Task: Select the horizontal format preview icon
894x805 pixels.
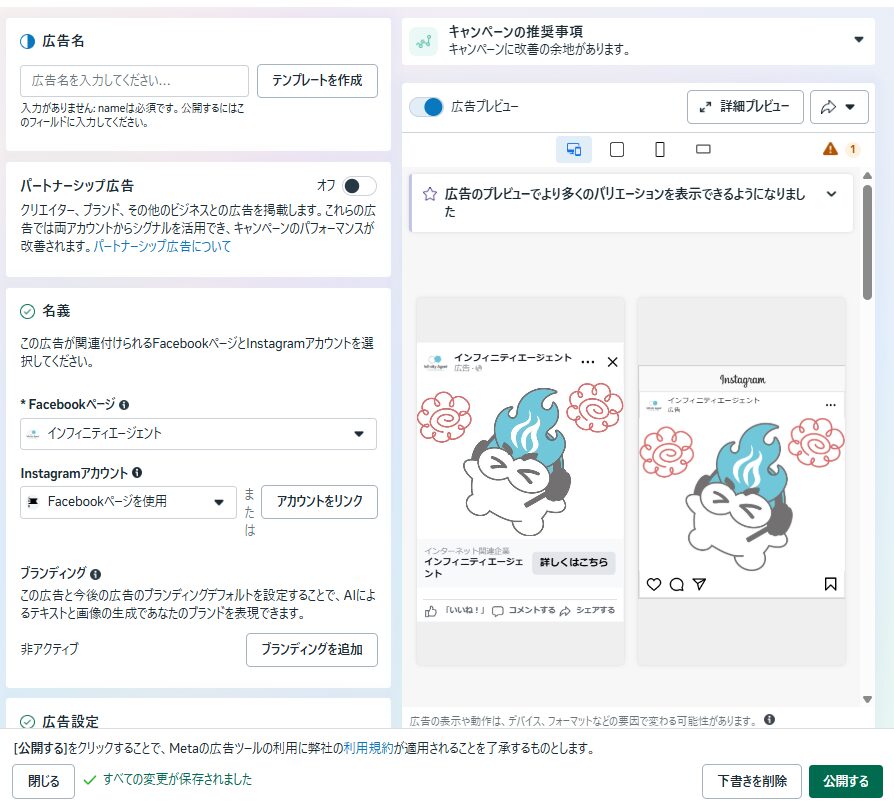Action: coord(703,150)
